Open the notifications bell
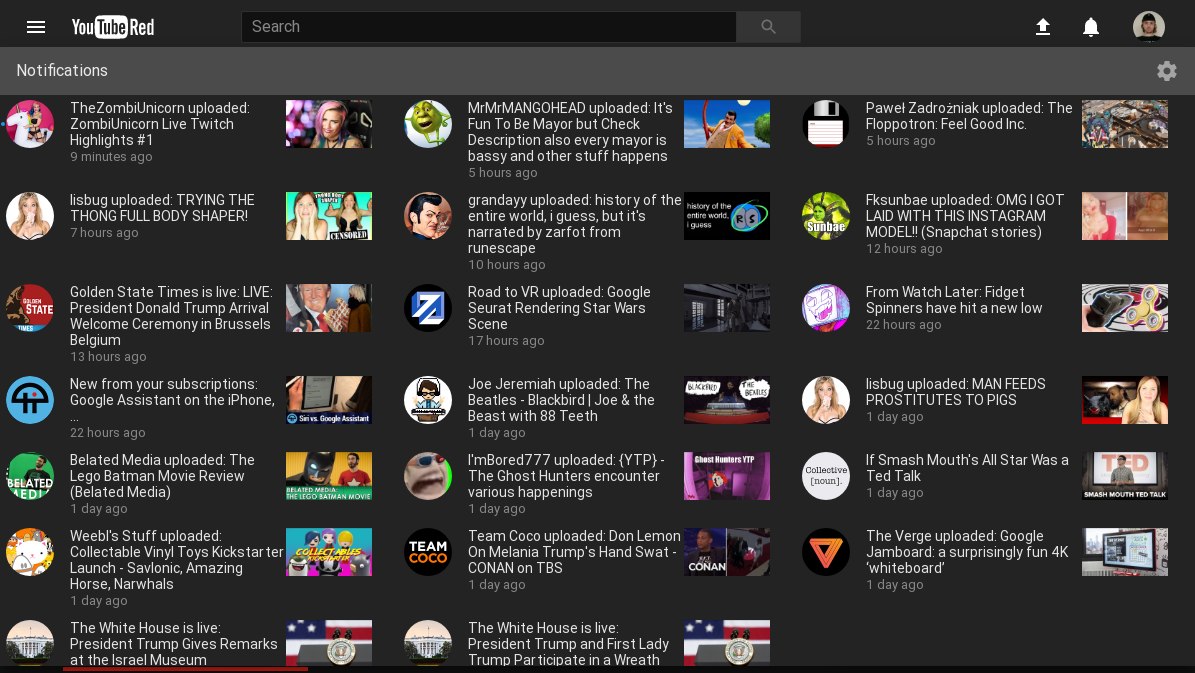The height and width of the screenshot is (673, 1195). tap(1091, 27)
